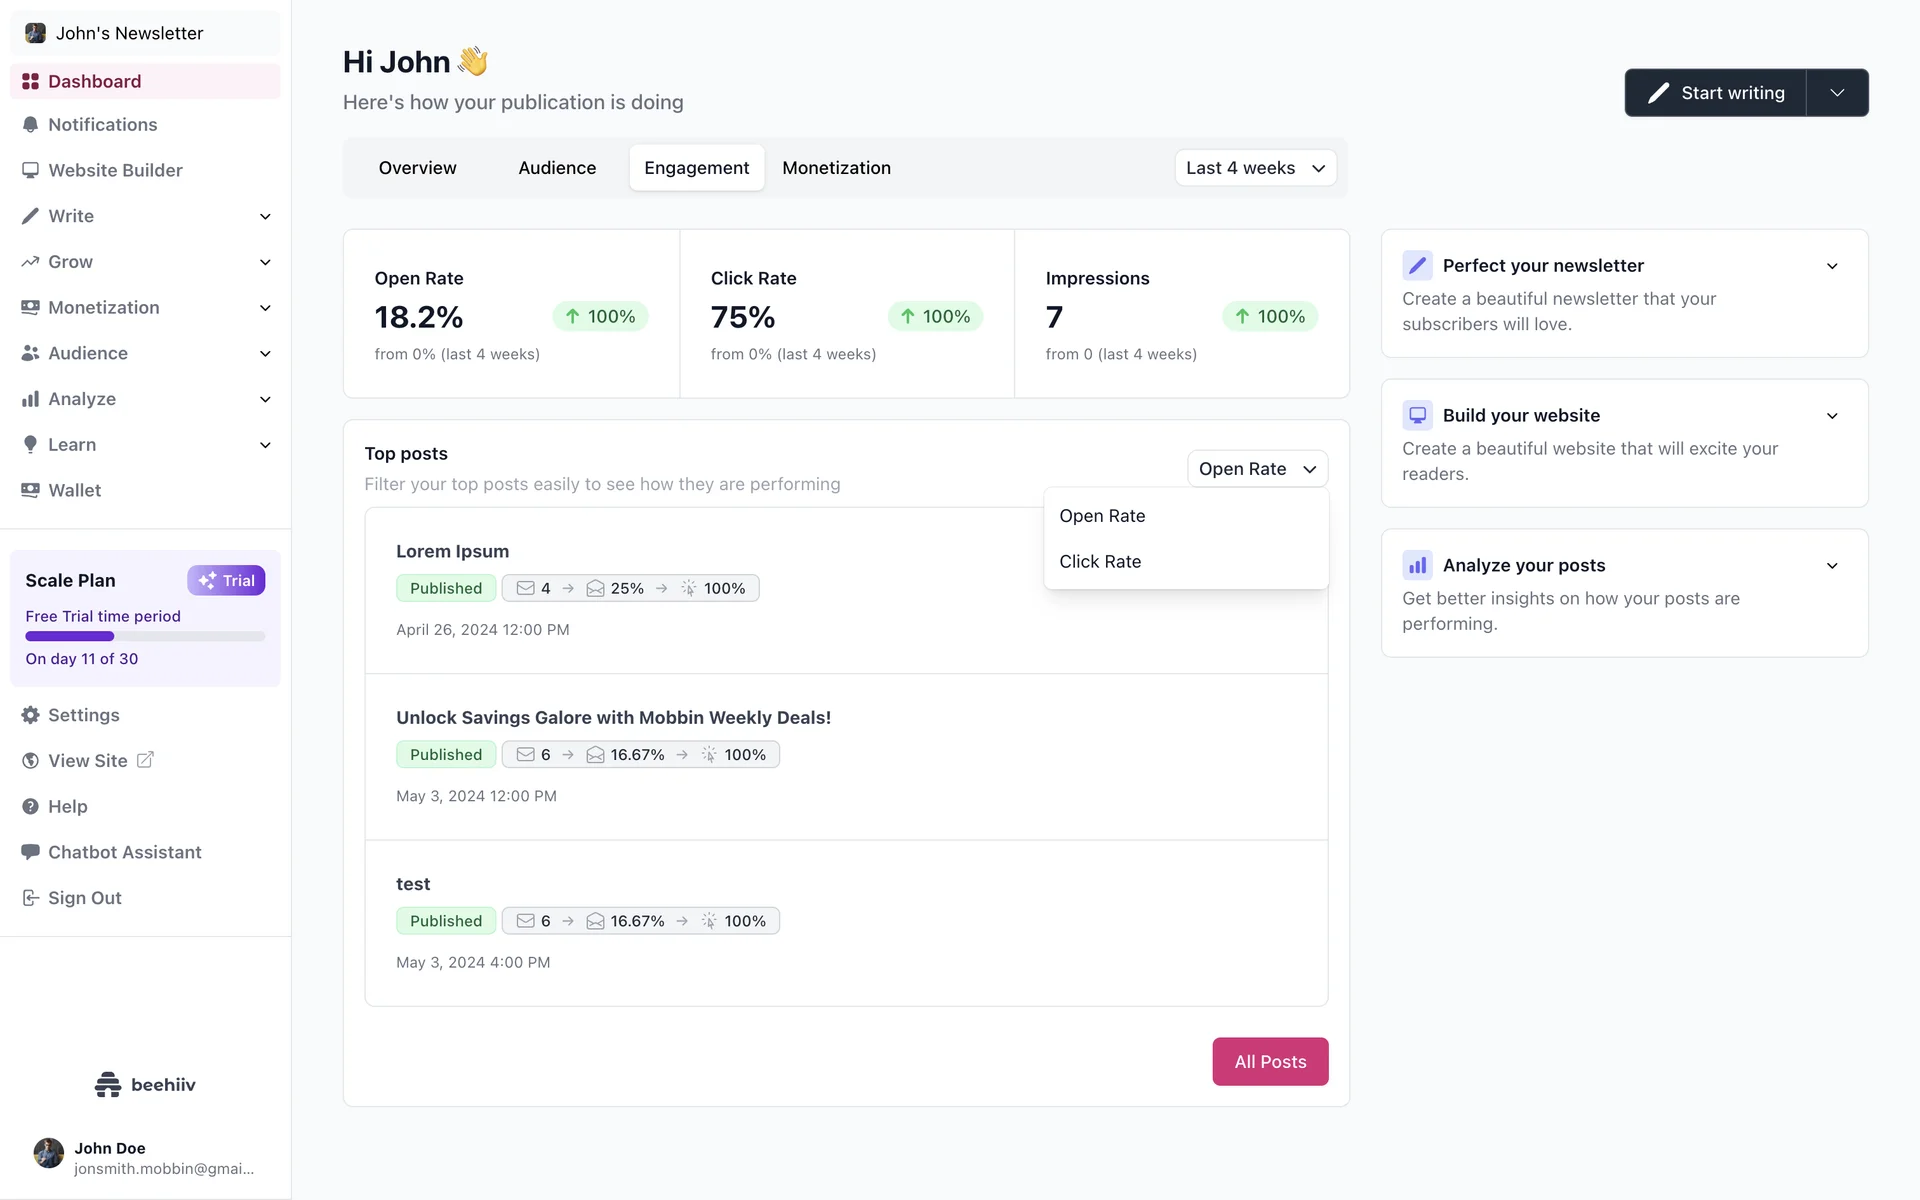Screen dimensions: 1920x1200
Task: Click the free trial progress bar
Action: [145, 637]
